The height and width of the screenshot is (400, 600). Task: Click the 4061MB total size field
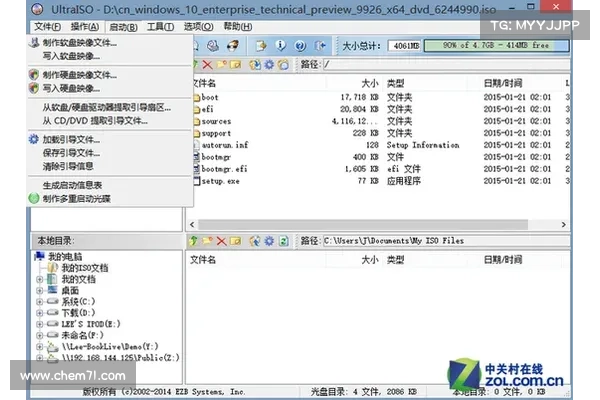[x=404, y=46]
